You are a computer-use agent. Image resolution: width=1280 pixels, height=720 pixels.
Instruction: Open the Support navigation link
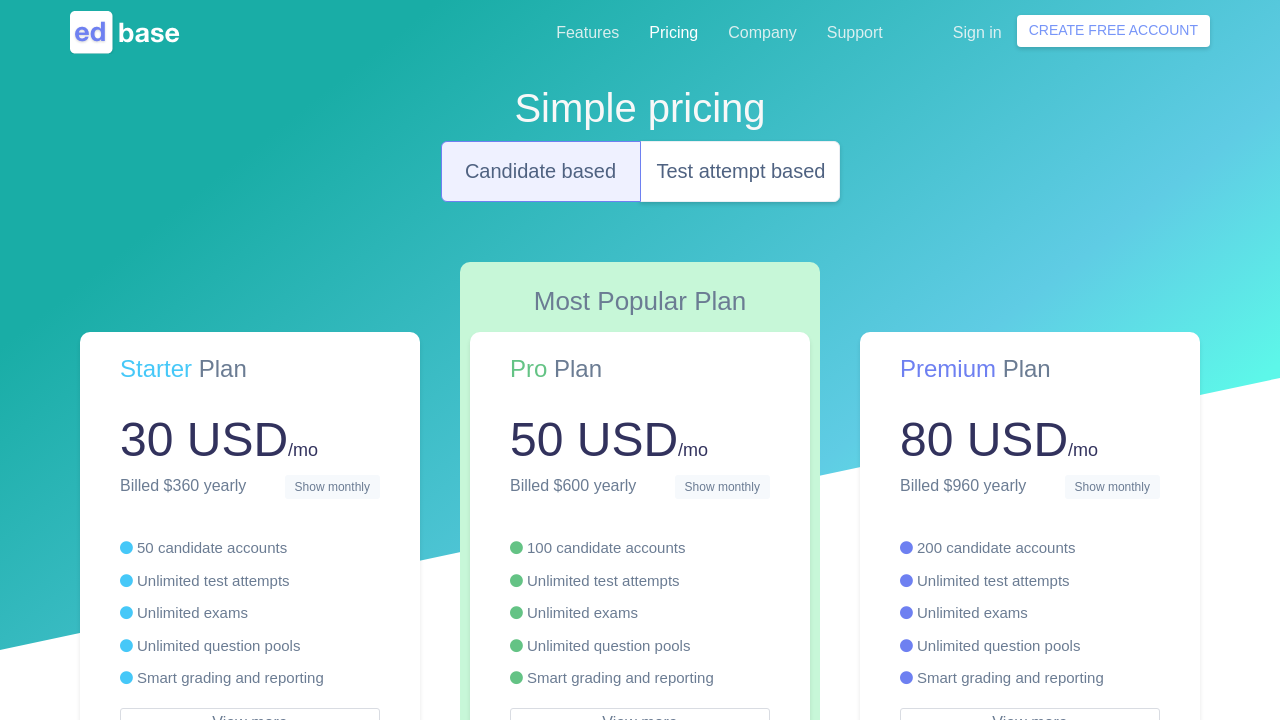point(854,32)
